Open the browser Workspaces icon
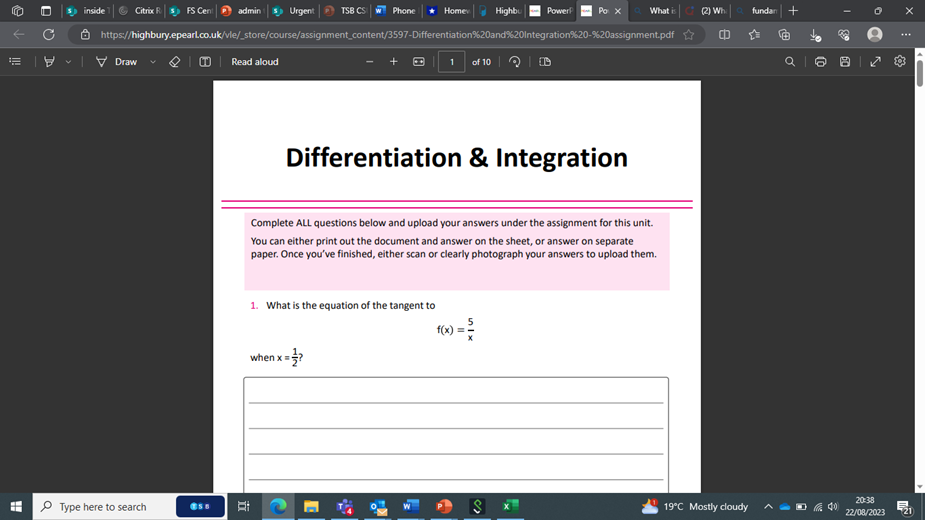 pos(17,11)
